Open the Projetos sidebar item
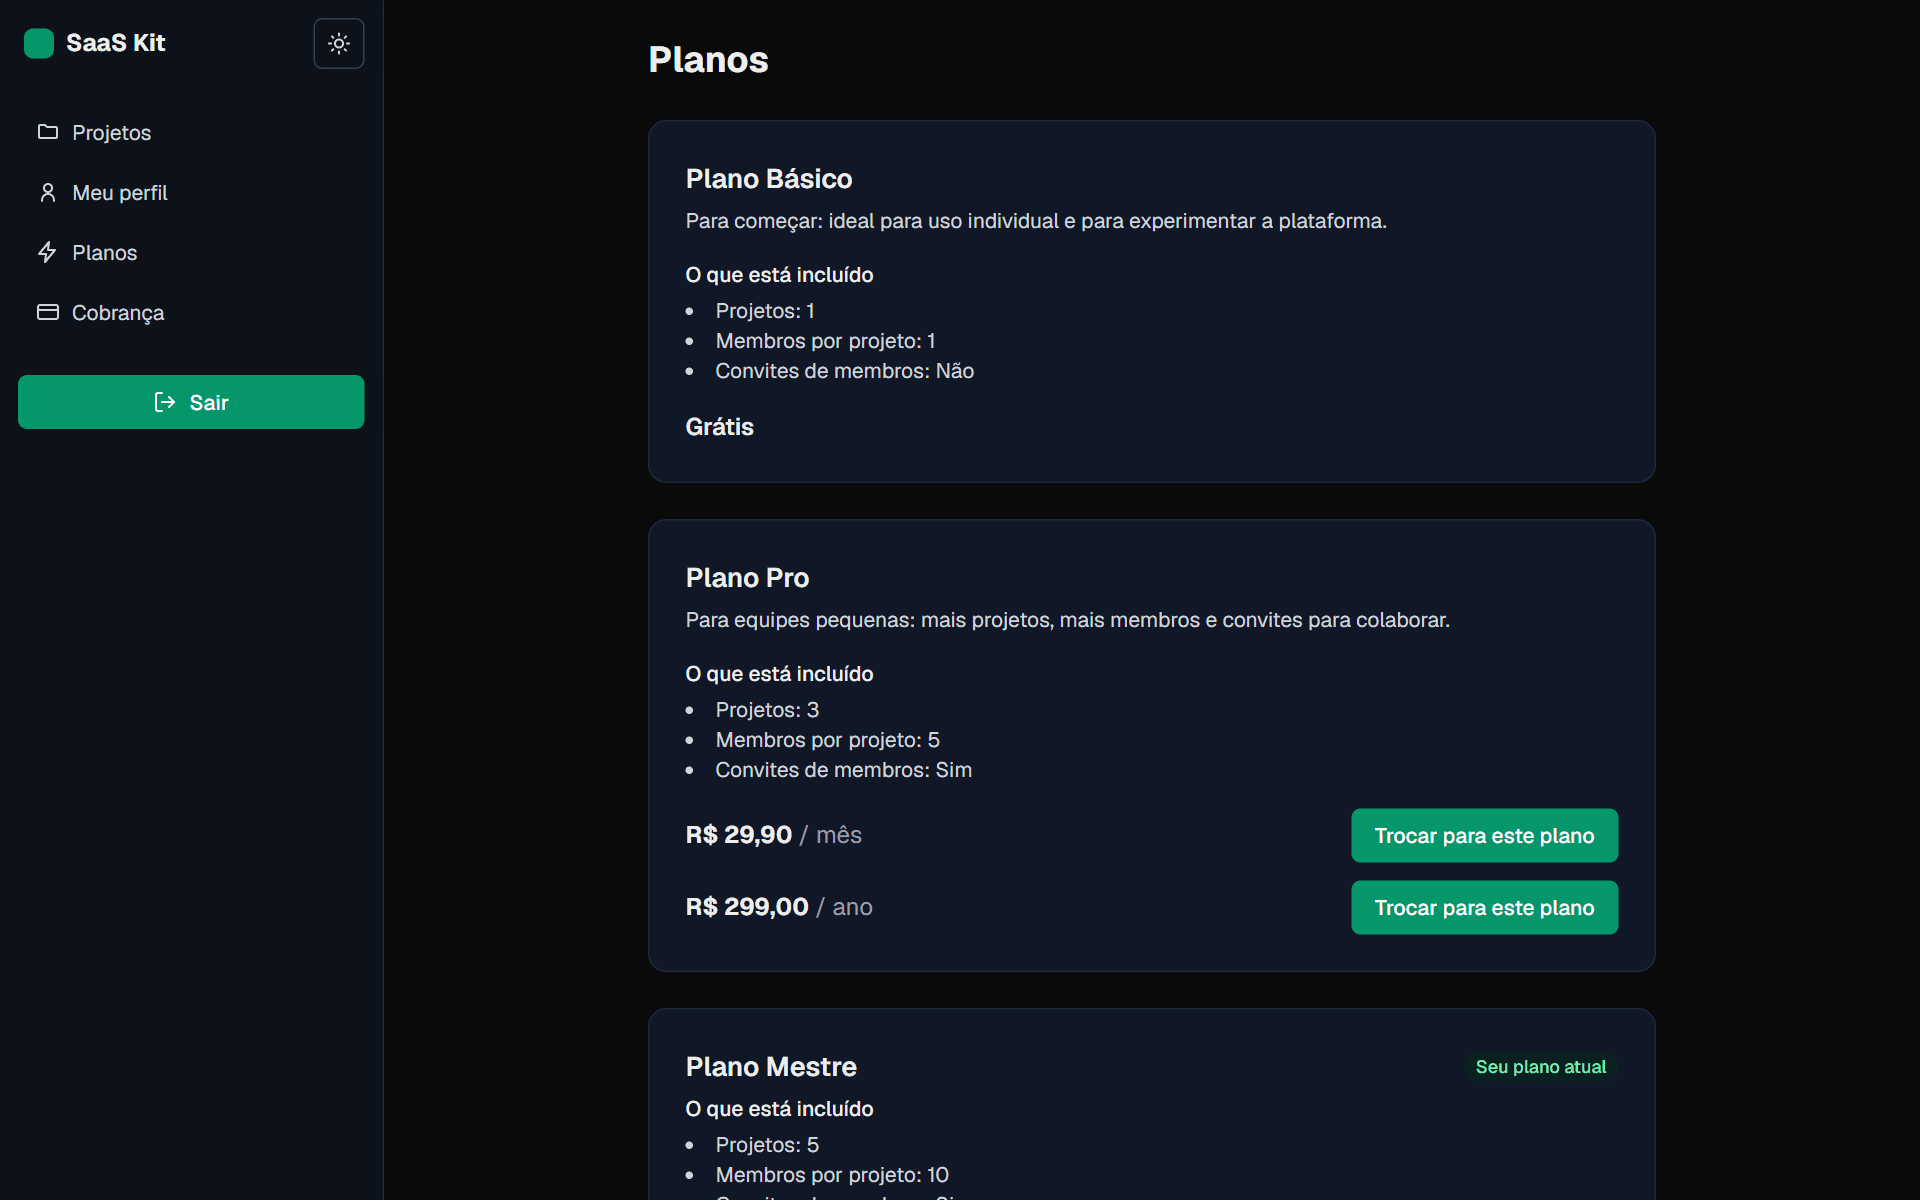 (191, 132)
